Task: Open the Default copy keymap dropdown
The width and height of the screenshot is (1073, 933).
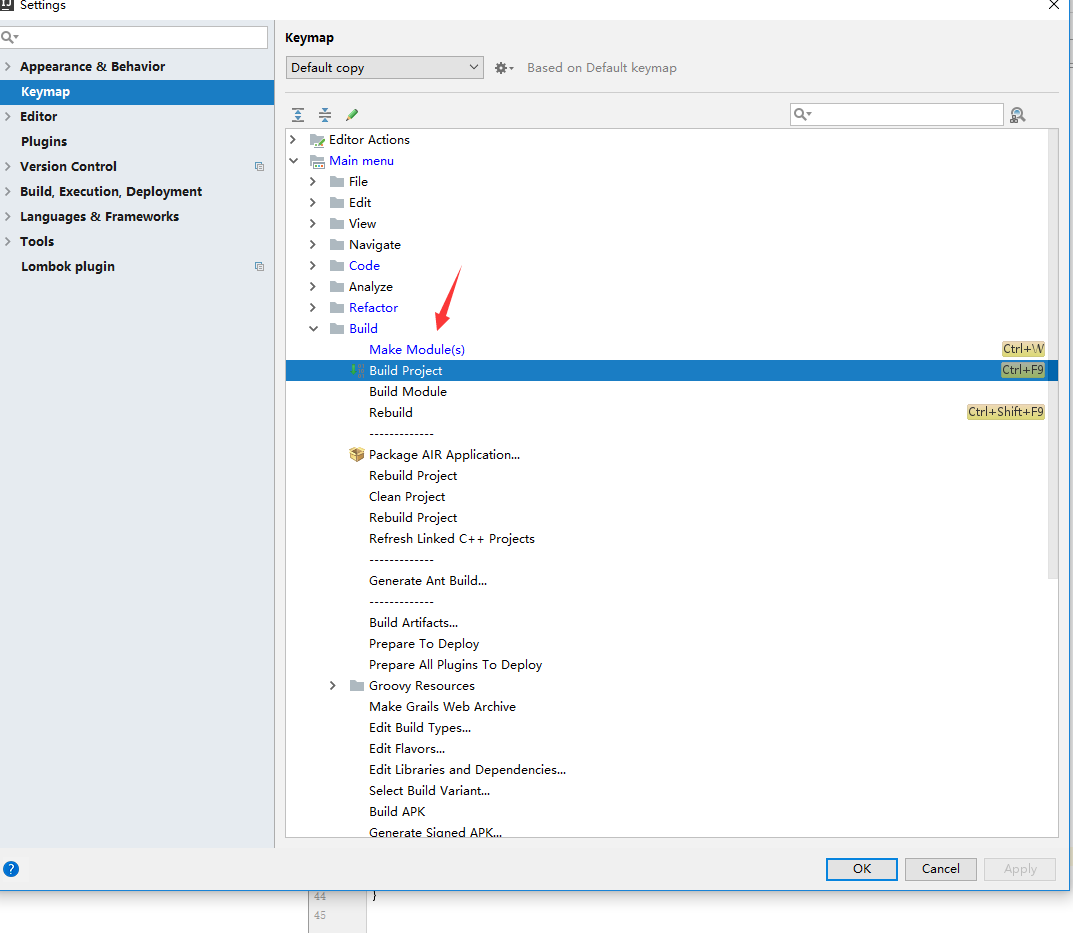Action: point(385,68)
